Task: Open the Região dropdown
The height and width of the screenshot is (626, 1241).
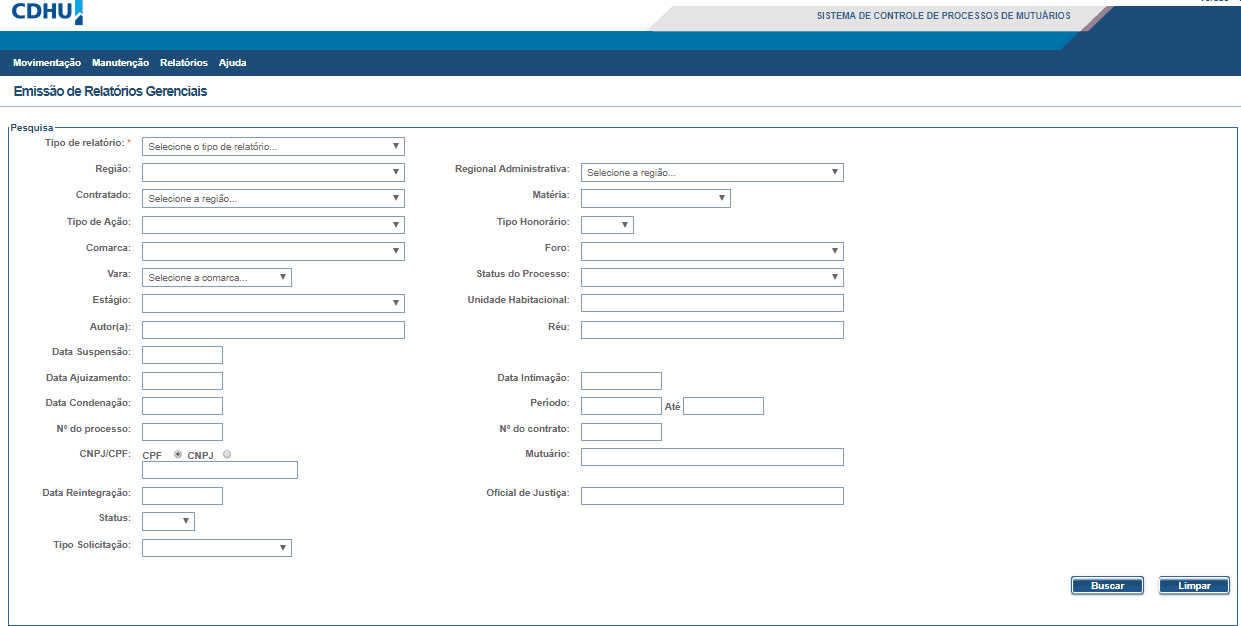Action: [273, 172]
